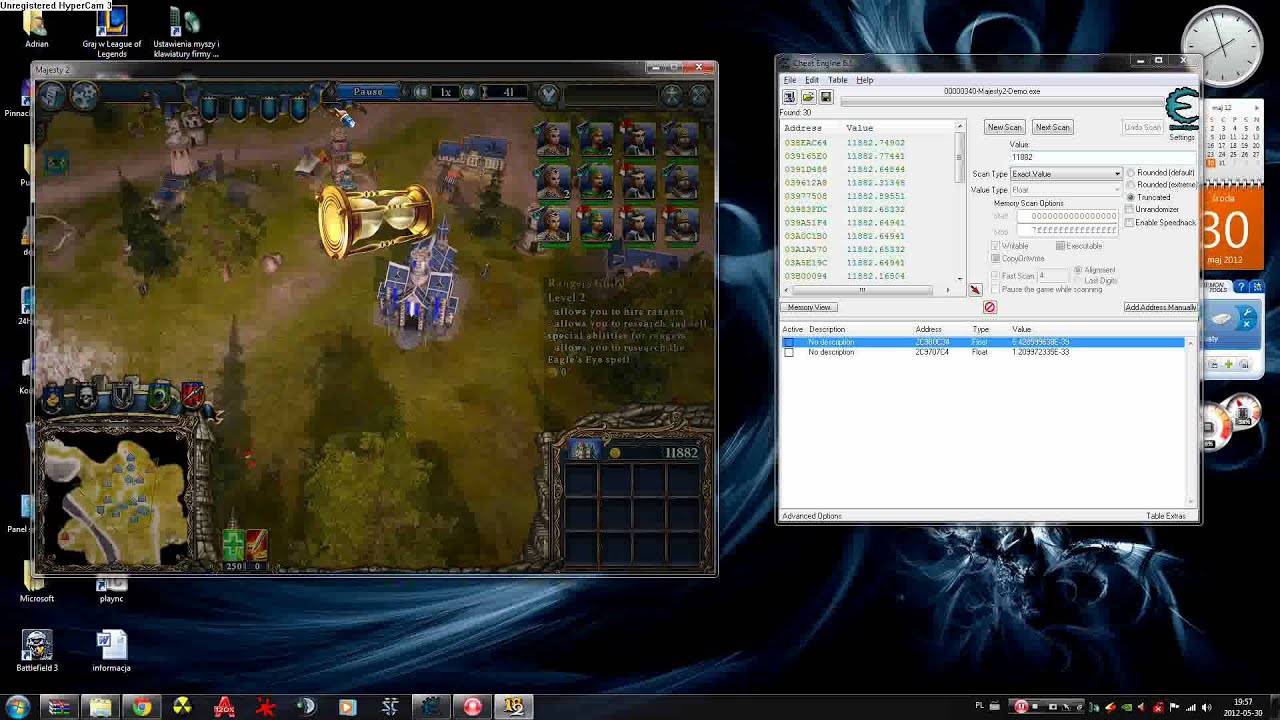This screenshot has height=720, width=1280.
Task: Toggle the Executable checkbox
Action: 1061,246
